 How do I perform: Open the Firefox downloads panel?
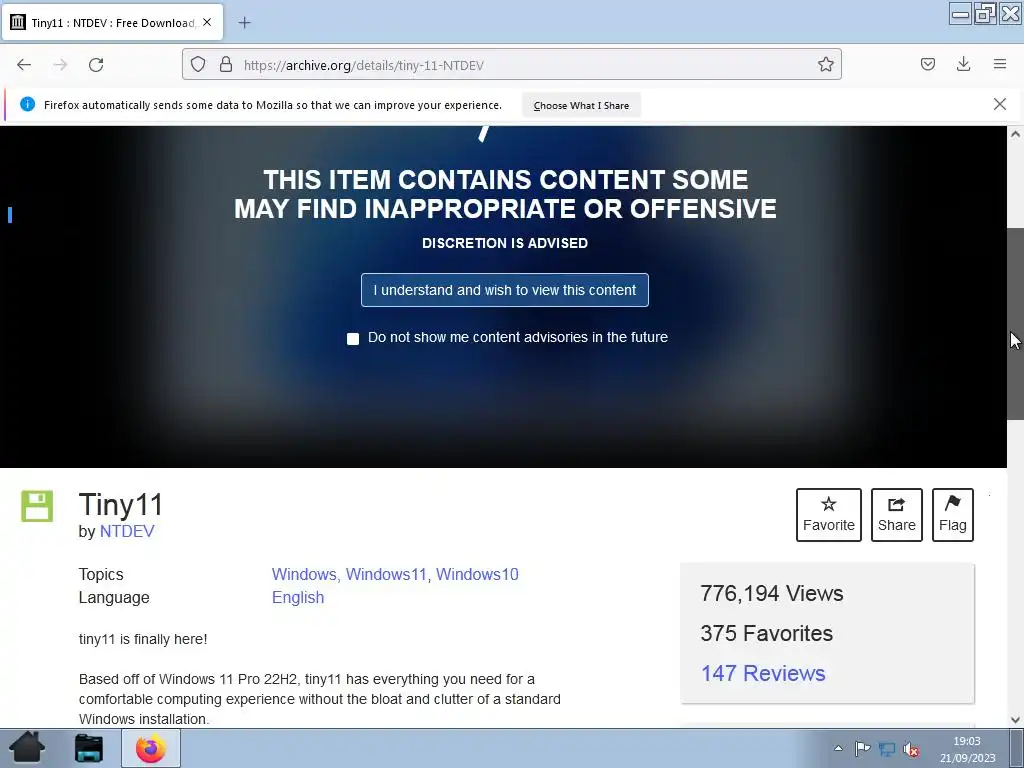pyautogui.click(x=963, y=64)
